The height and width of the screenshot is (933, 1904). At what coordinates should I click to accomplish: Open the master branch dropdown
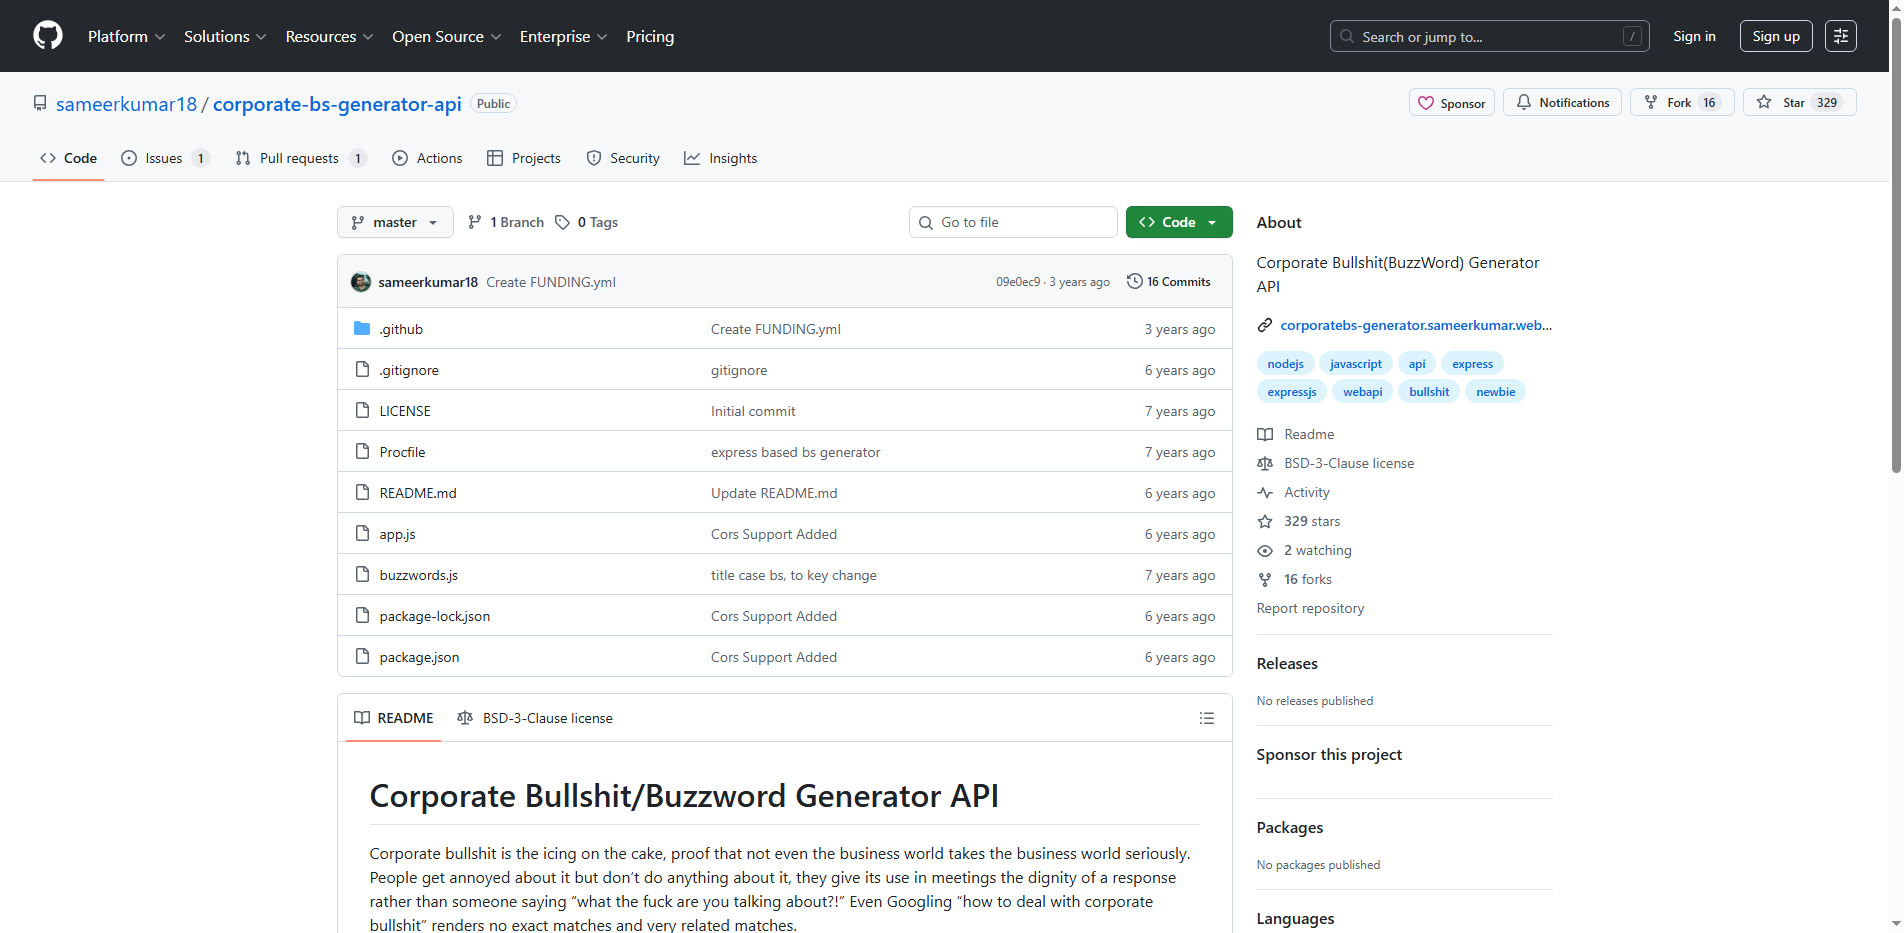coord(395,222)
